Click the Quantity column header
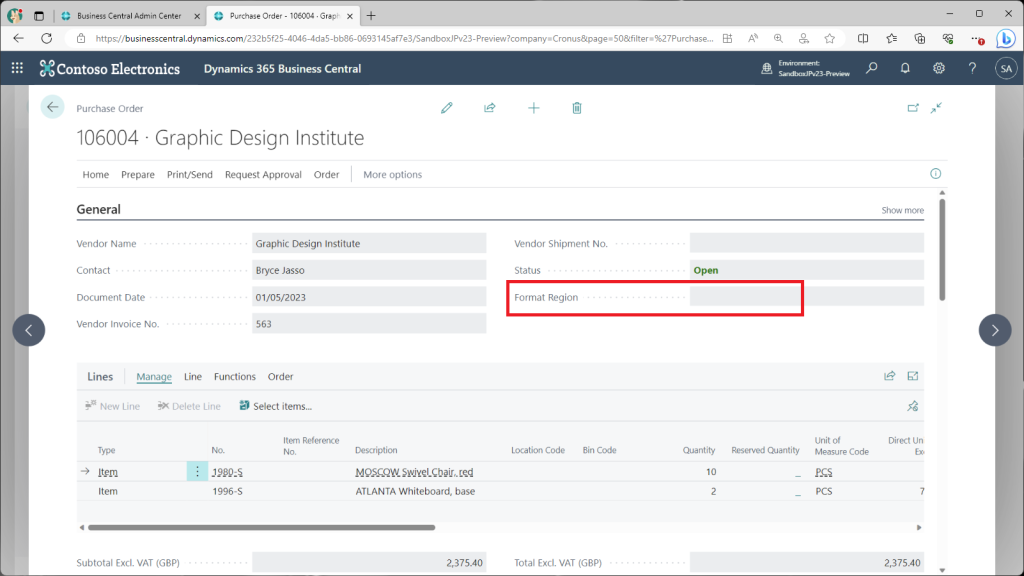This screenshot has height=576, width=1024. pyautogui.click(x=699, y=450)
